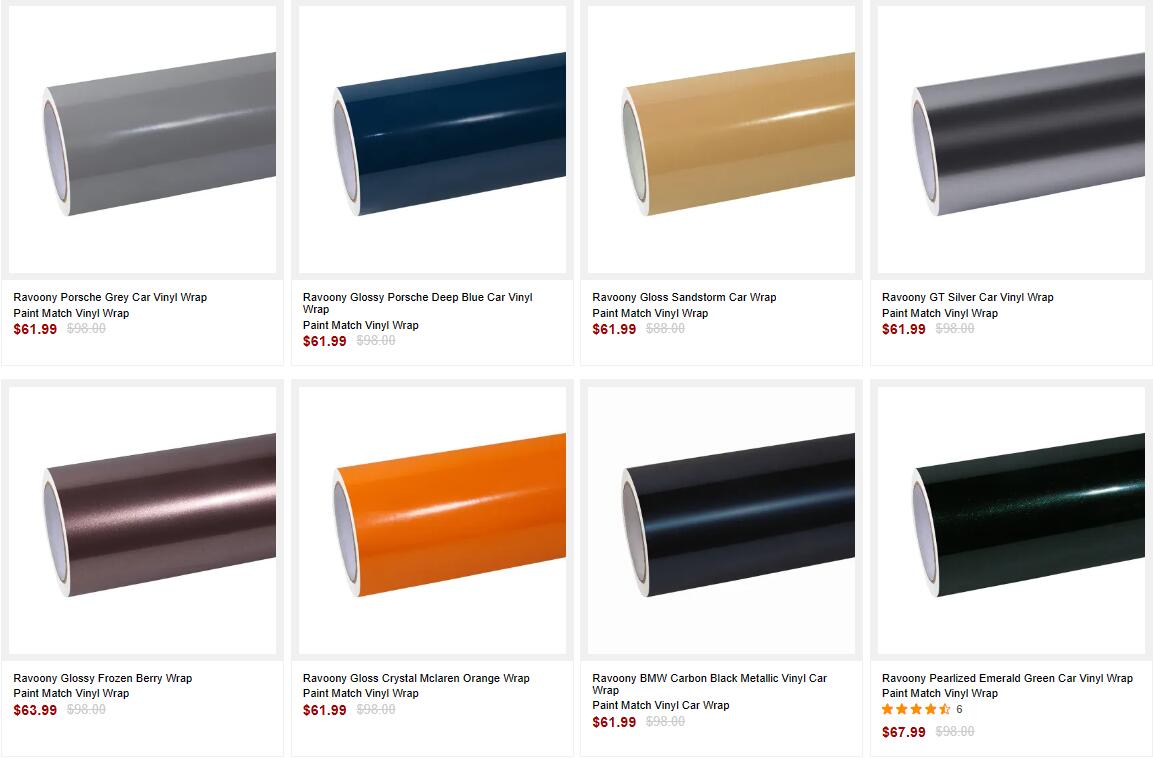The width and height of the screenshot is (1153, 759).
Task: Open the Porsche Deep Blue vinyl roll image
Action: (x=432, y=140)
